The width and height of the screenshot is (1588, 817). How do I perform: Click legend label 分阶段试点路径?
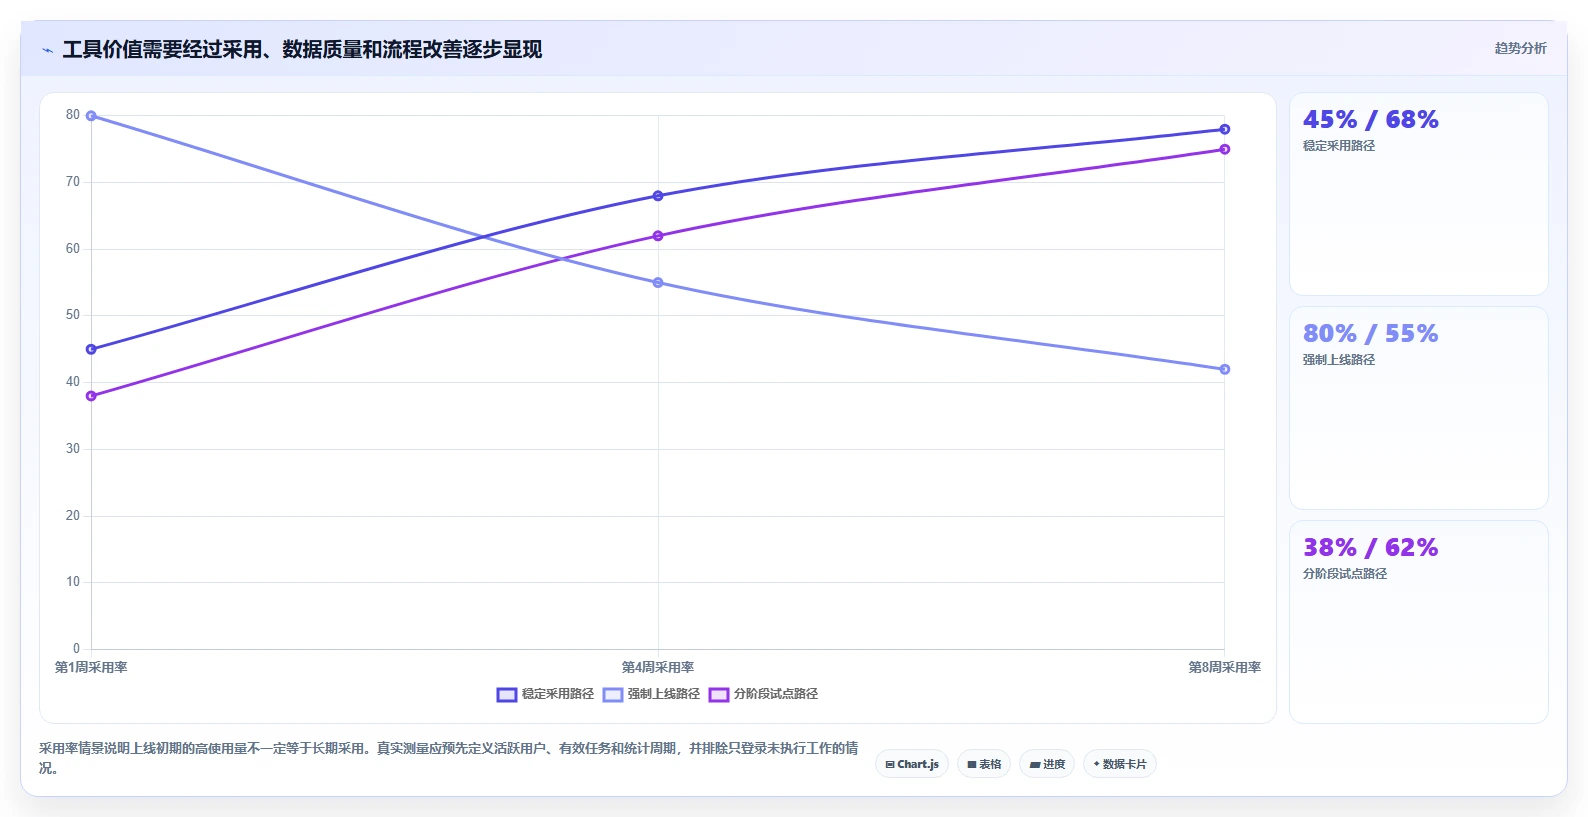776,694
